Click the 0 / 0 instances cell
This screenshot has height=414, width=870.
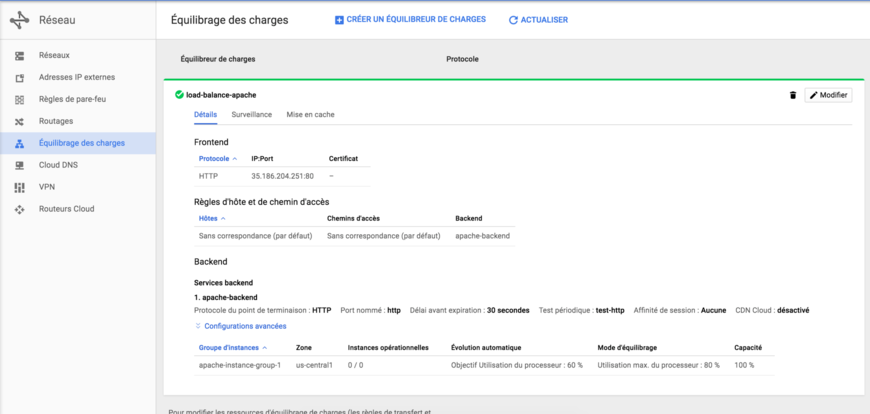click(x=355, y=365)
